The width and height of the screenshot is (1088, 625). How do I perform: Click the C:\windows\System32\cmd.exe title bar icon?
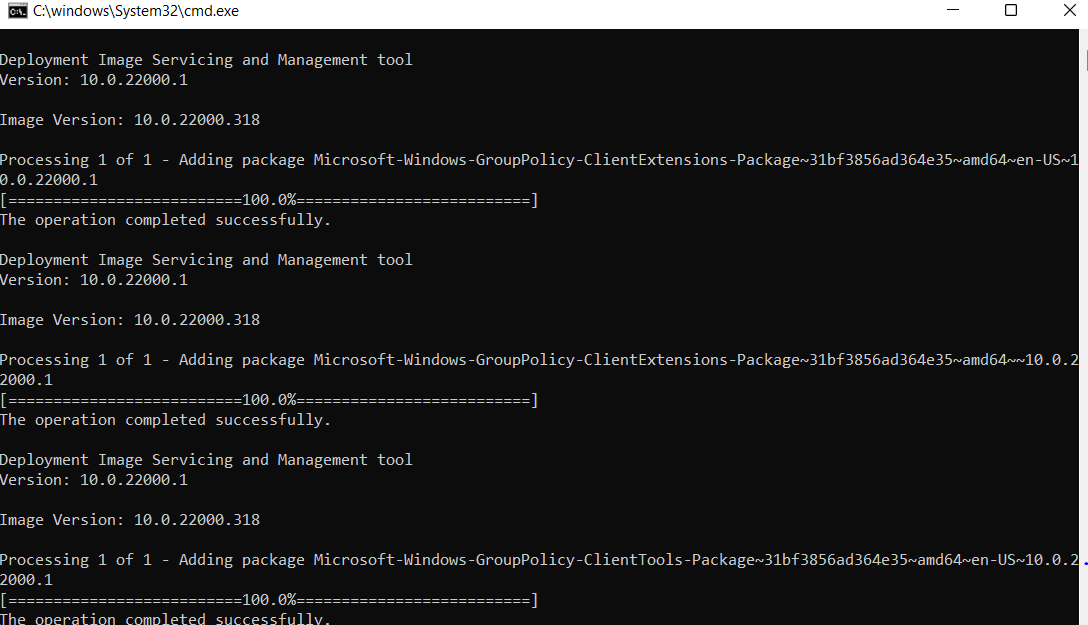(17, 10)
